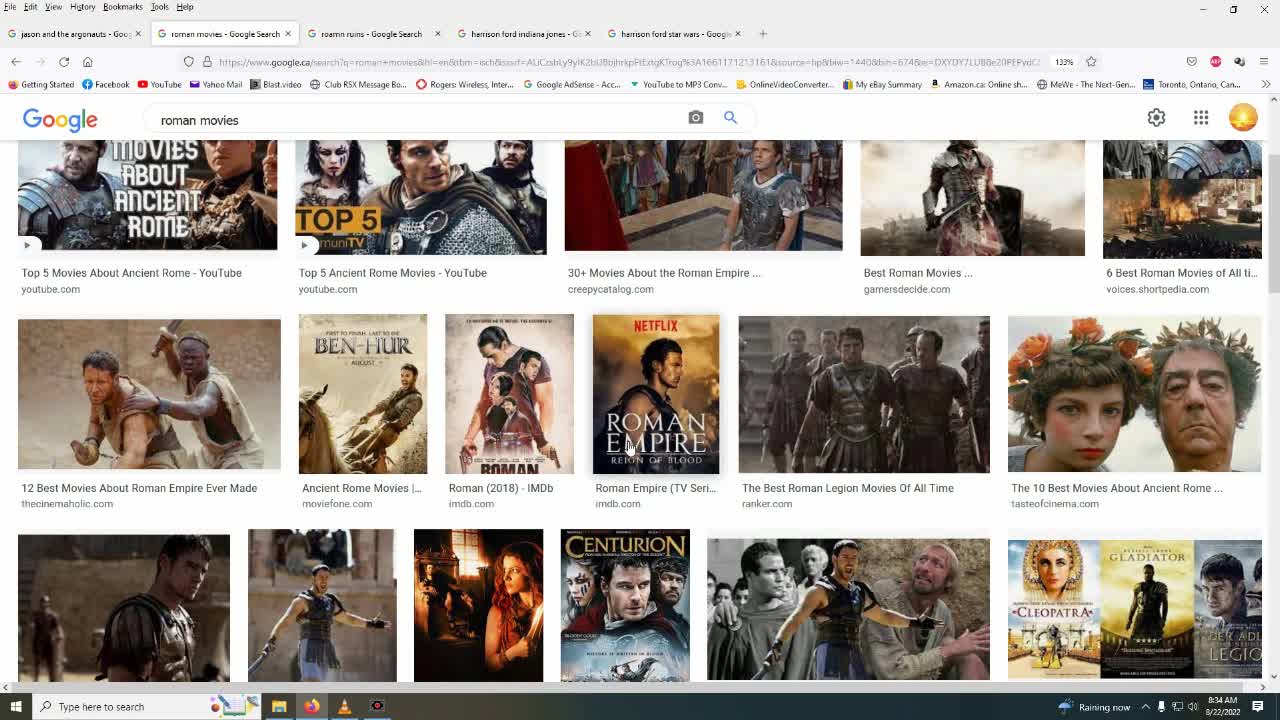Show hidden system tray icons
The height and width of the screenshot is (720, 1280).
(1146, 707)
